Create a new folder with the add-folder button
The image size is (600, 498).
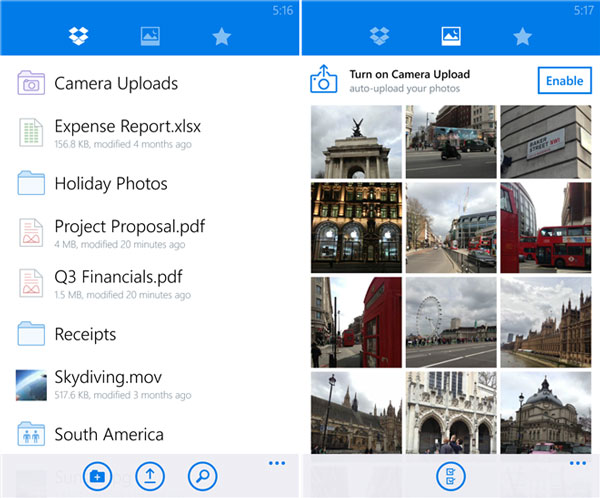98,477
